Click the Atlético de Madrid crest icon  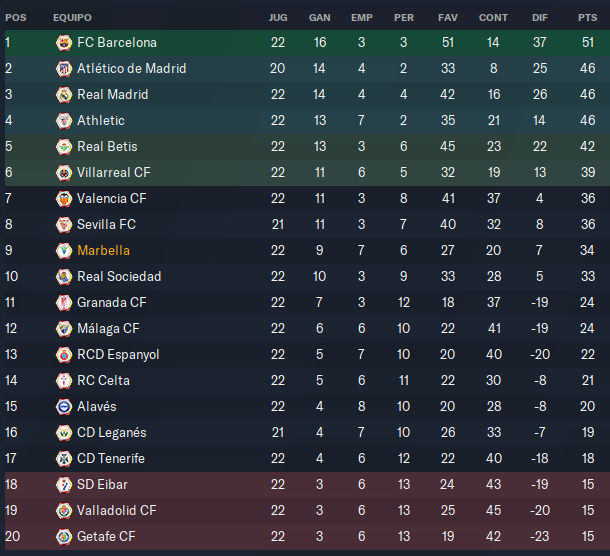(64, 68)
